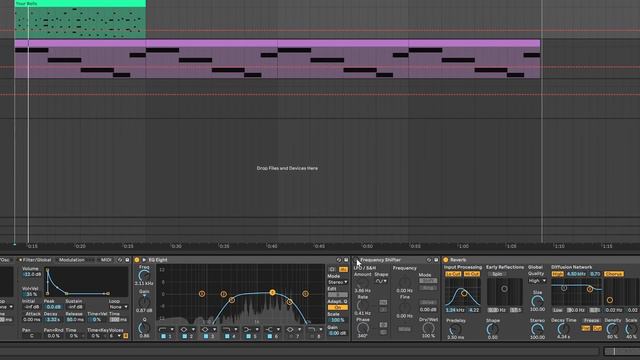Select EQ filter point 3 on the curve
This screenshot has height=360, width=640.
pos(232,300)
